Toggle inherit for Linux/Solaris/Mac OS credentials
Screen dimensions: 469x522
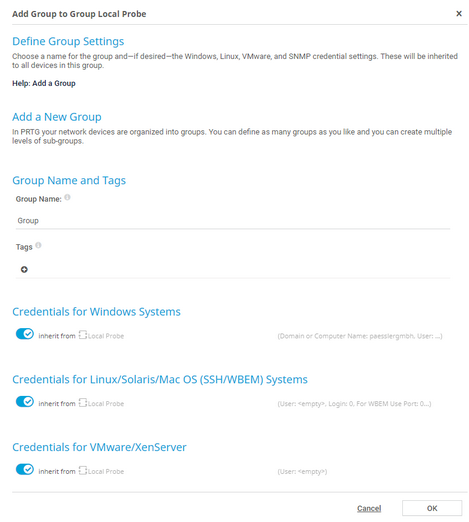(x=25, y=402)
